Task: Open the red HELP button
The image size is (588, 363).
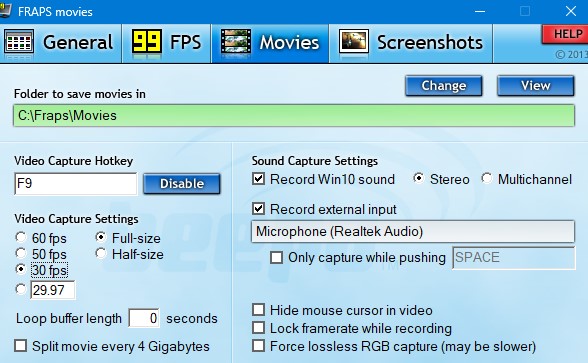Action: (565, 34)
